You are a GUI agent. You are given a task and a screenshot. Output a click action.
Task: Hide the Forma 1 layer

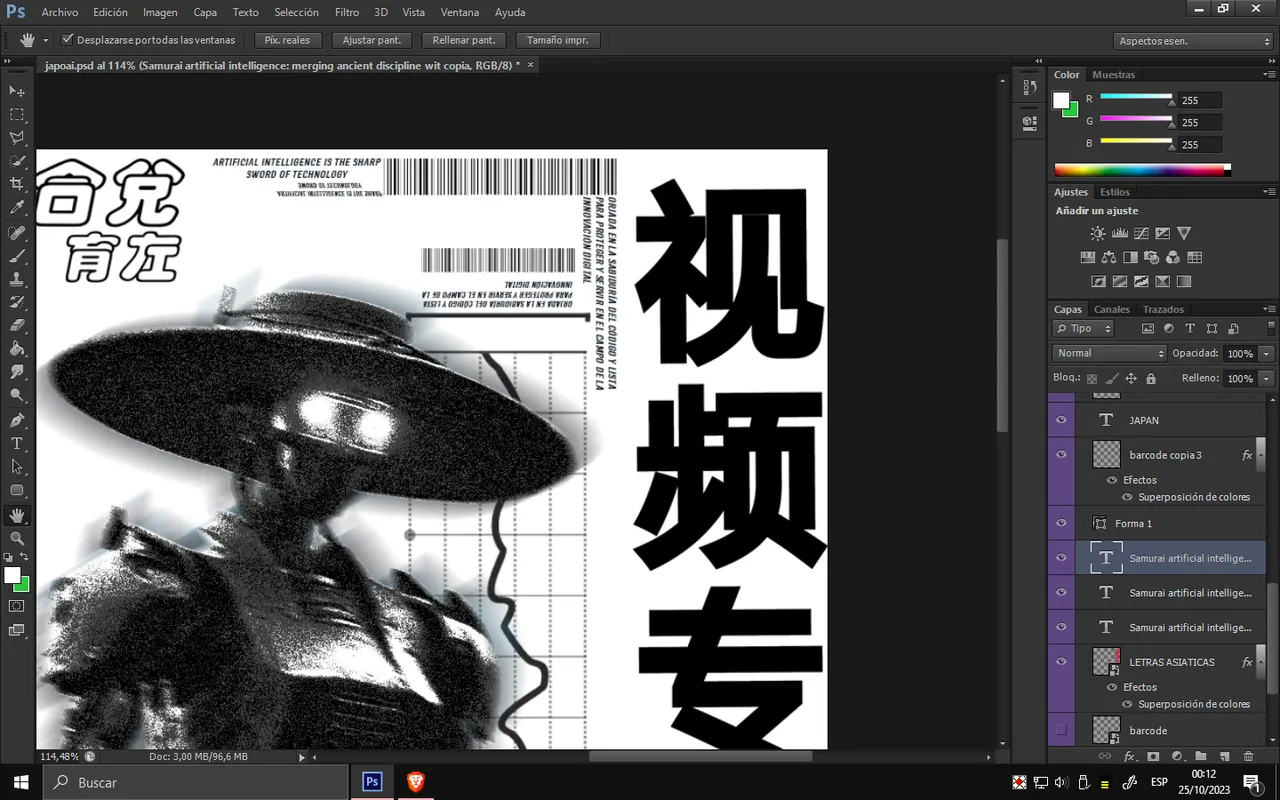point(1061,523)
